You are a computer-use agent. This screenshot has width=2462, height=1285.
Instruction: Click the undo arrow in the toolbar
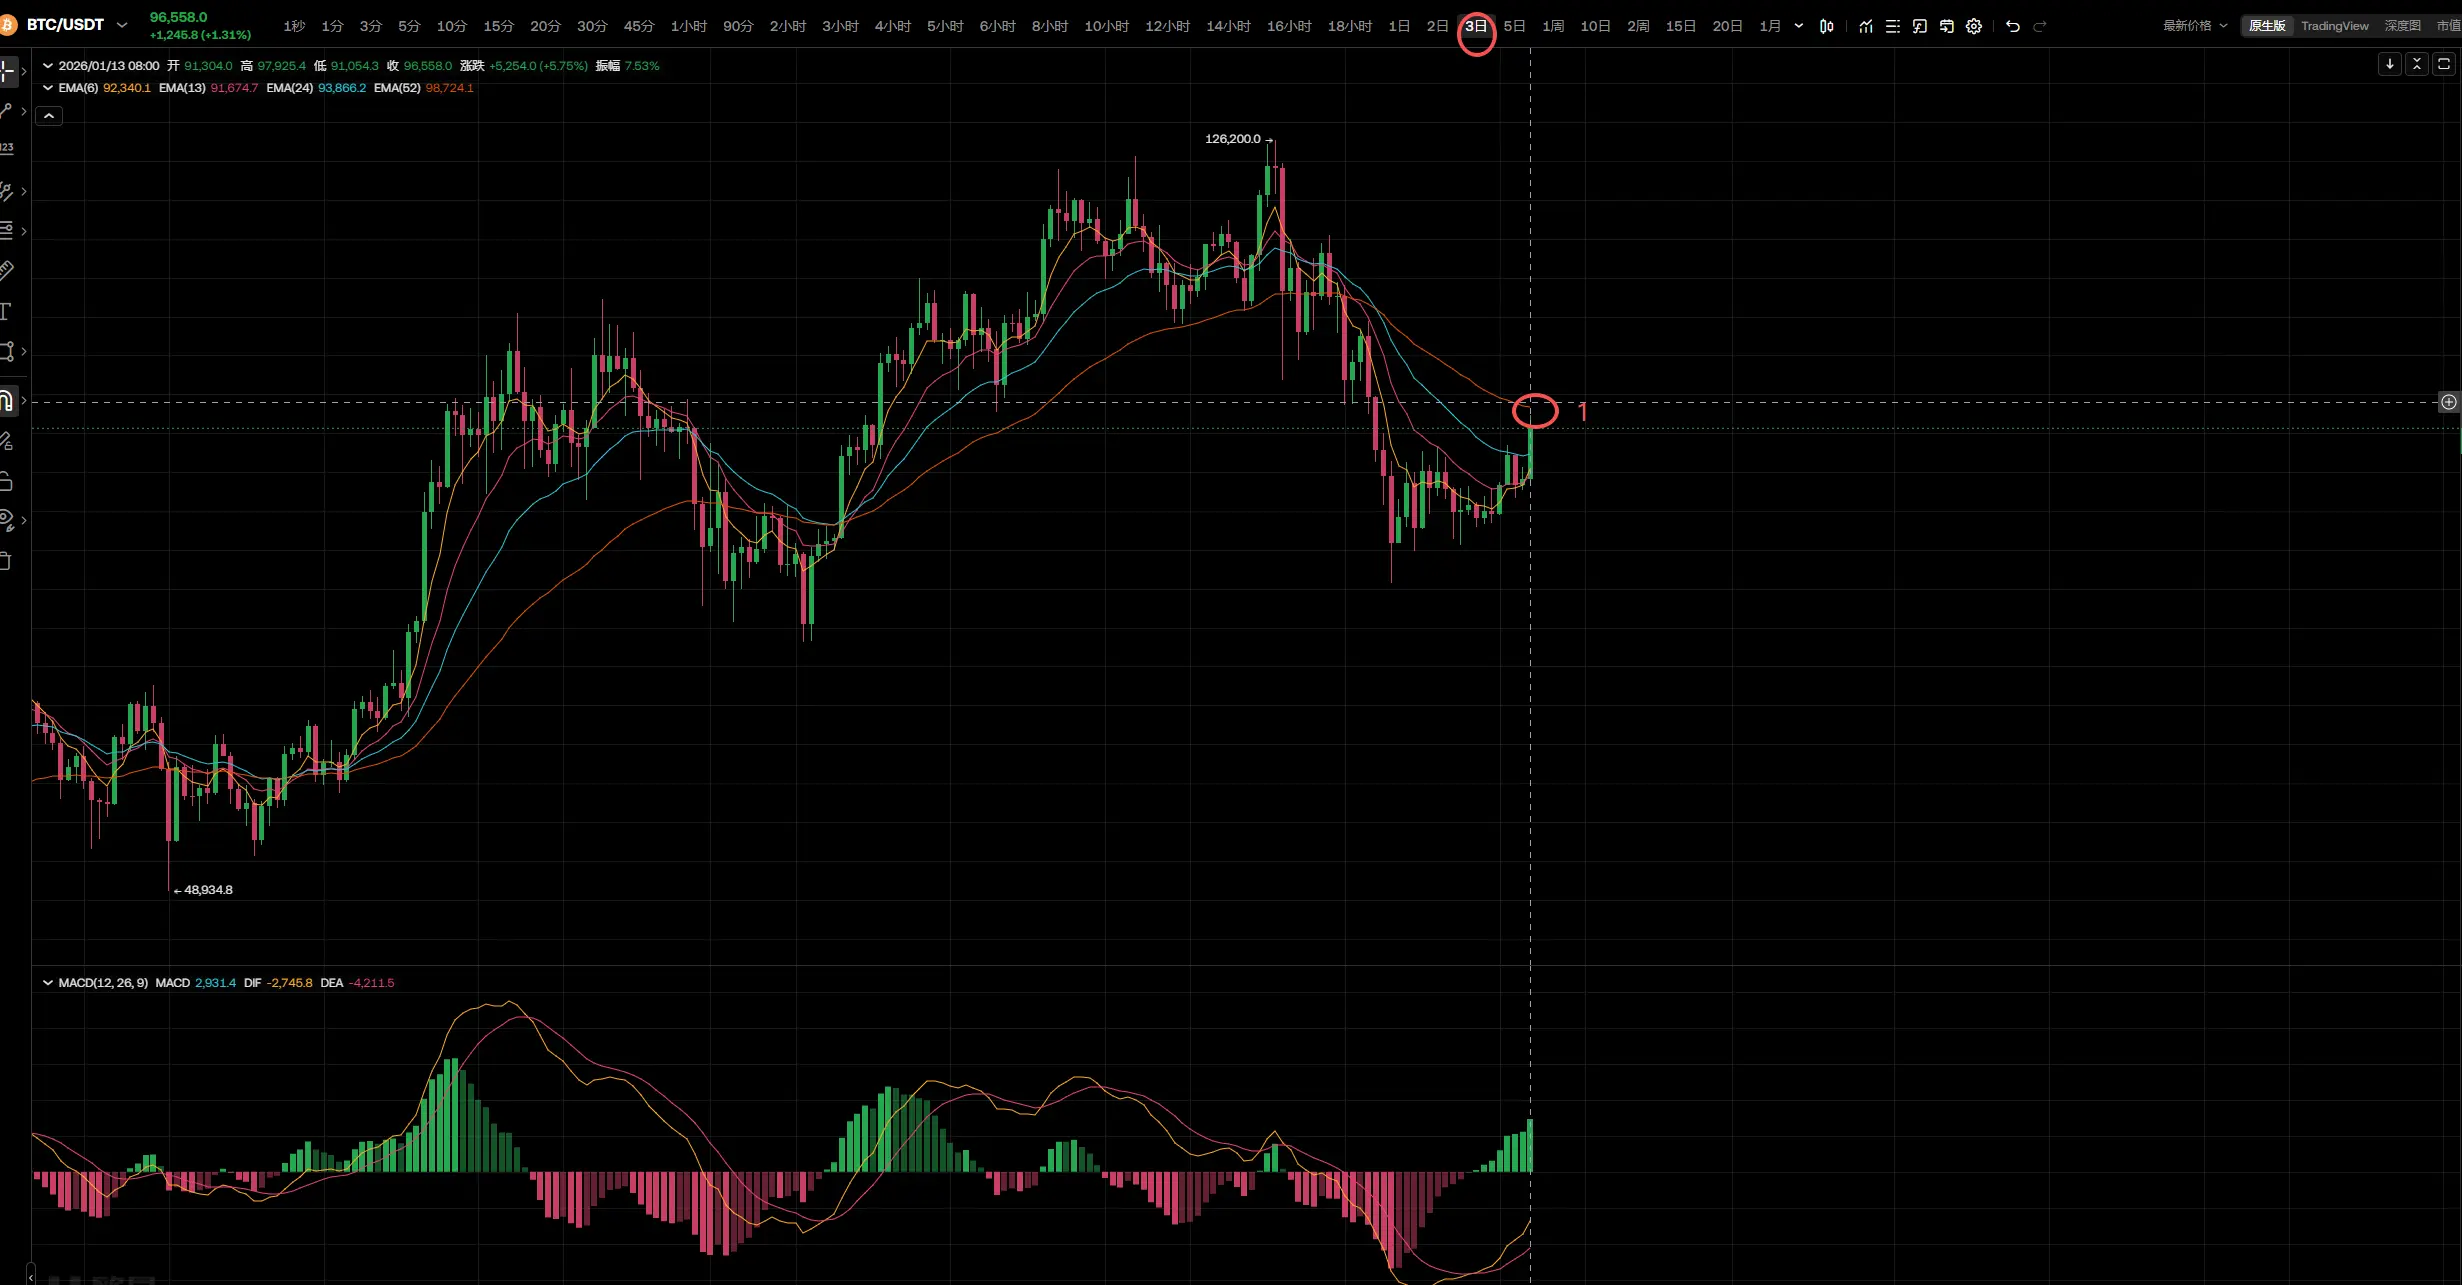2013,26
